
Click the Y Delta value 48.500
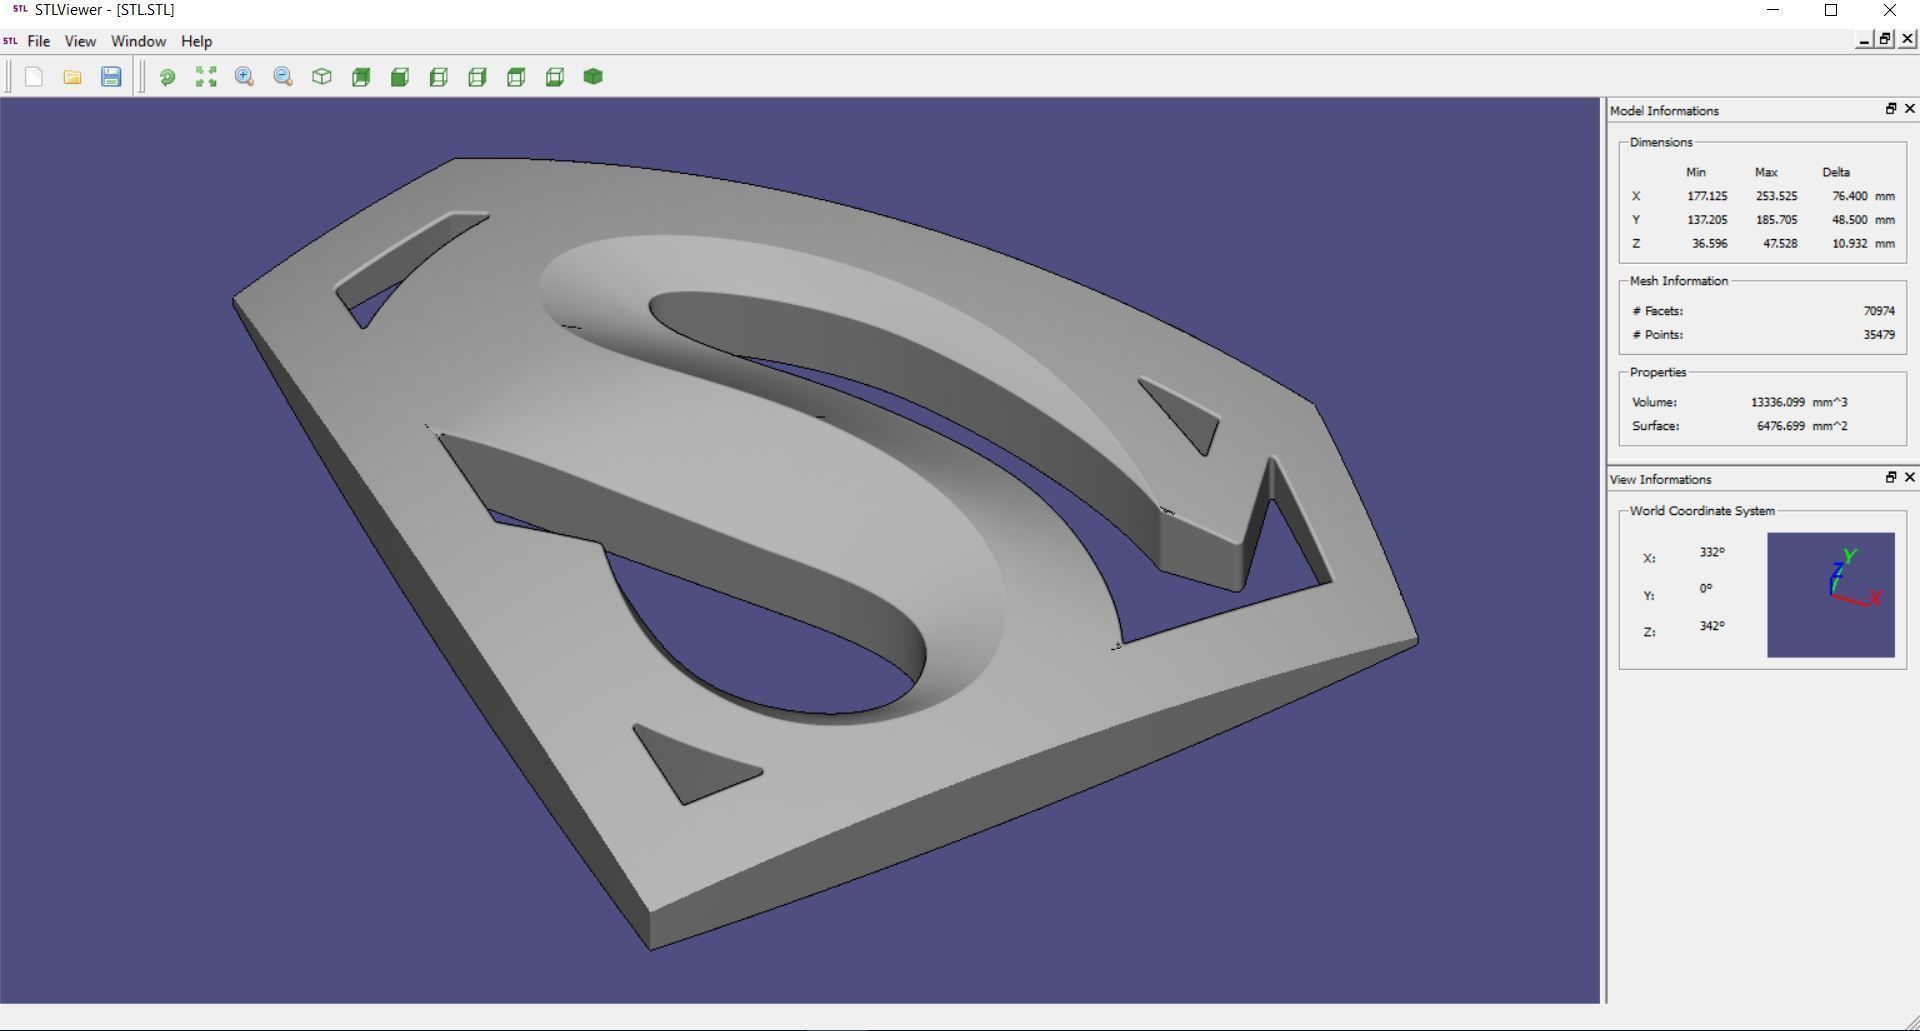[x=1849, y=220]
